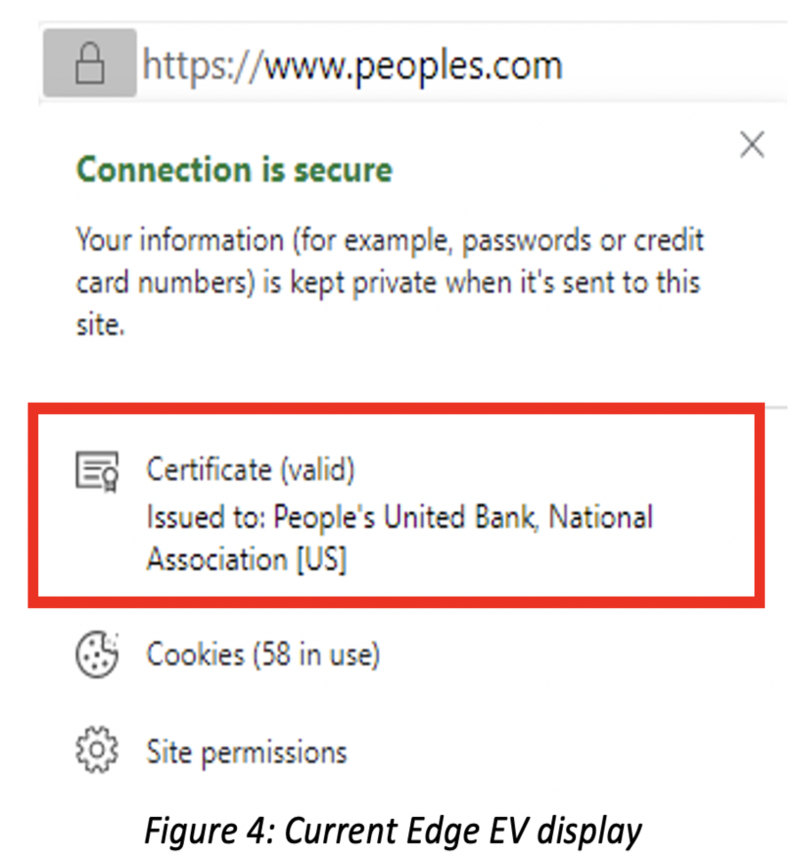Viewport: 798px width, 858px height.
Task: Click the https://www.peoples.com address field
Action: point(352,66)
